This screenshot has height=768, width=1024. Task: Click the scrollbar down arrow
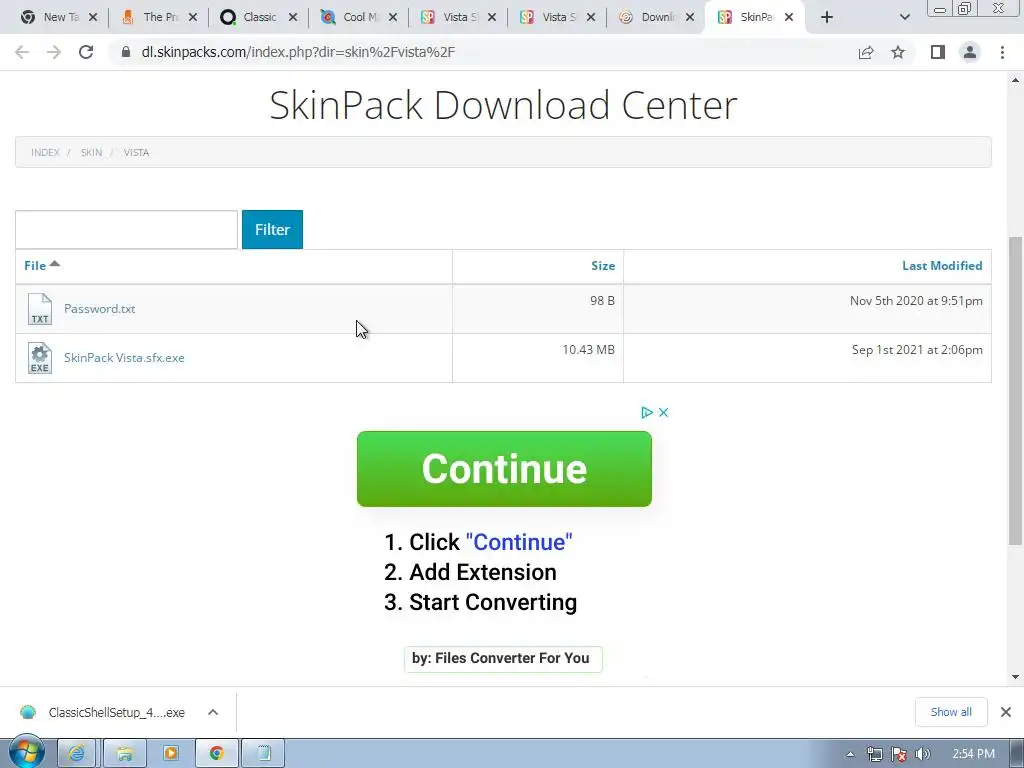(x=1015, y=677)
